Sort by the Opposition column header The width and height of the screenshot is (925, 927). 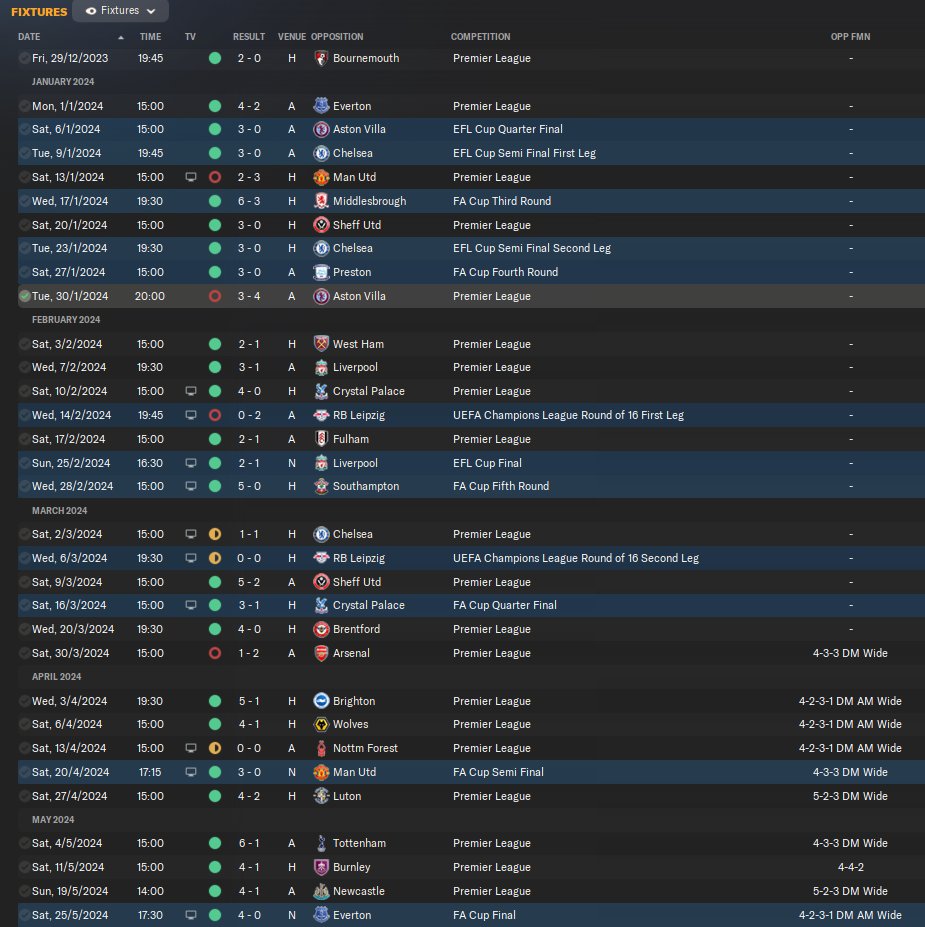[x=337, y=37]
